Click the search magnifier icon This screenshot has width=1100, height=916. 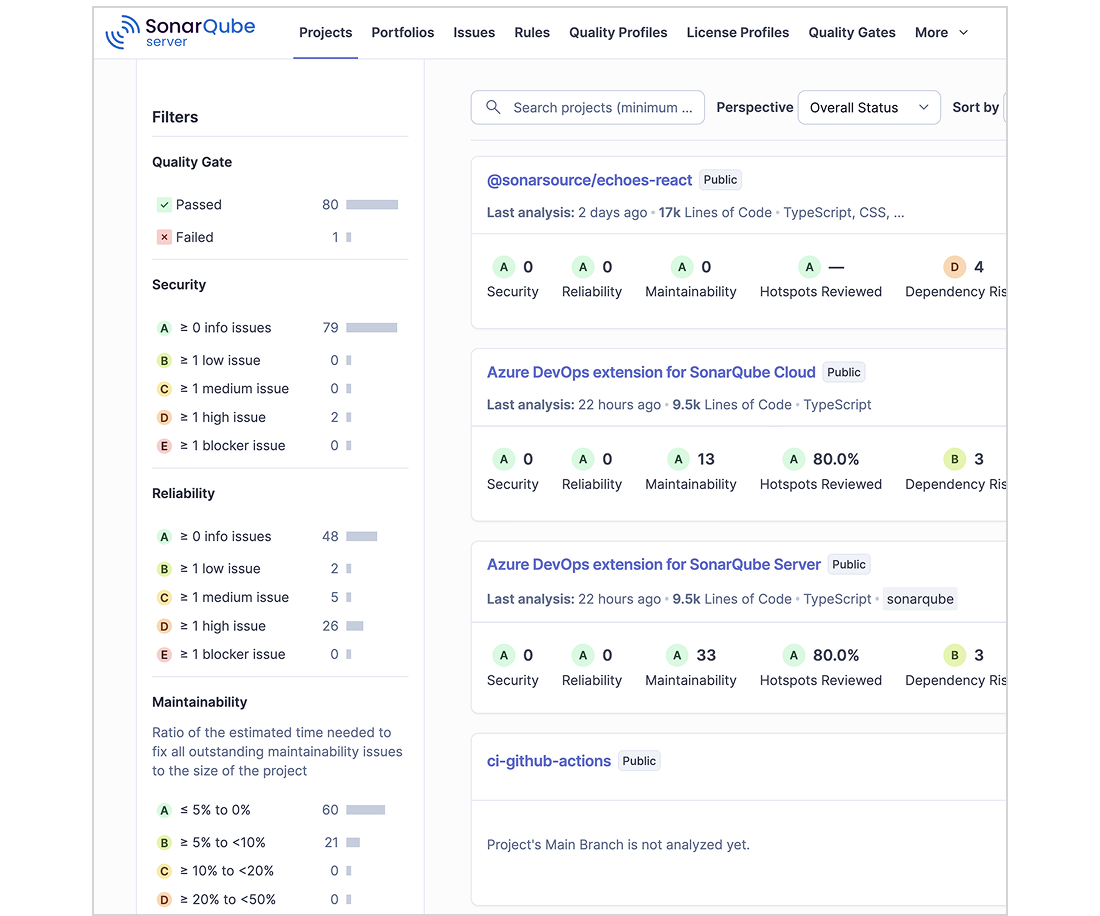tap(493, 107)
